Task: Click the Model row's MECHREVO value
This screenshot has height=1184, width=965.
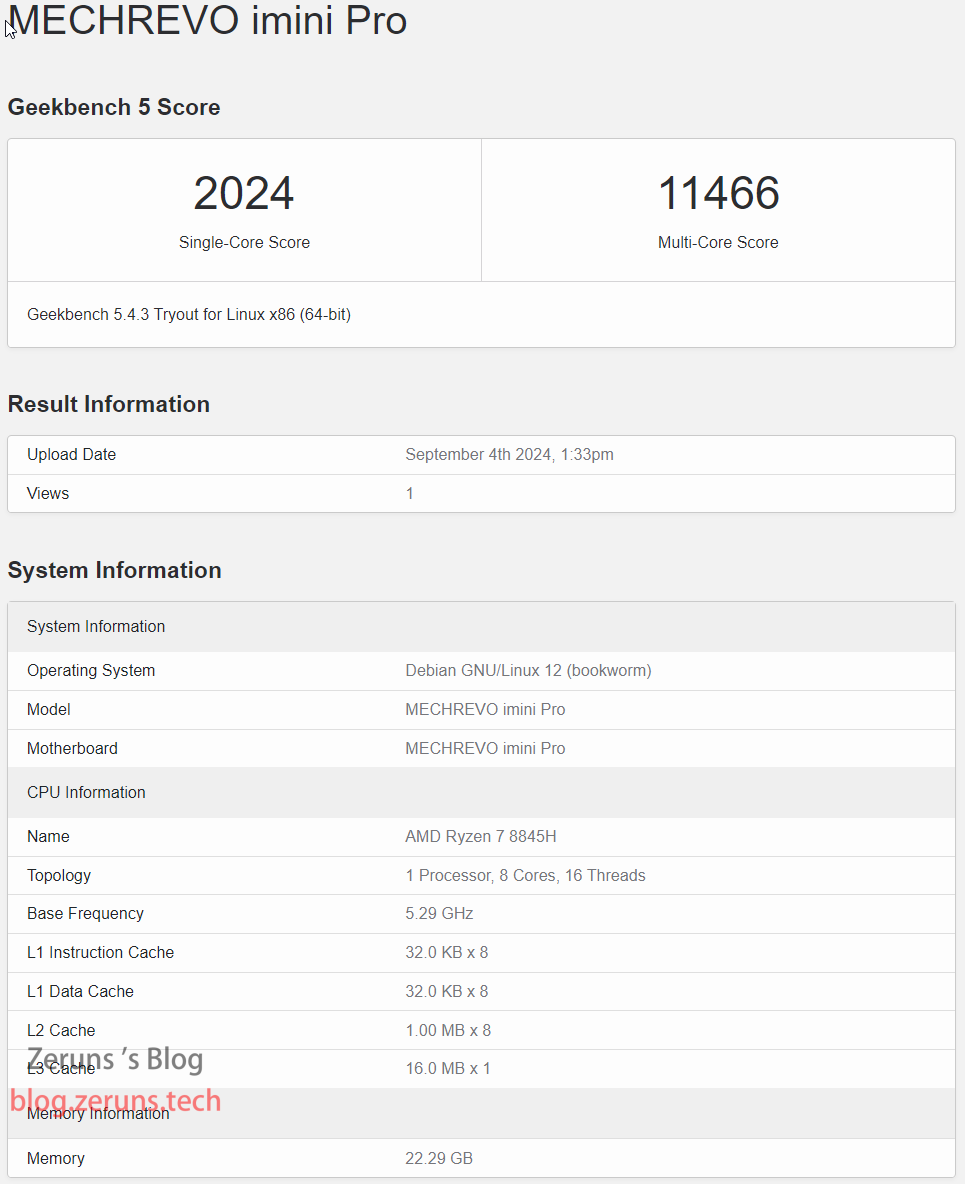Action: (485, 709)
